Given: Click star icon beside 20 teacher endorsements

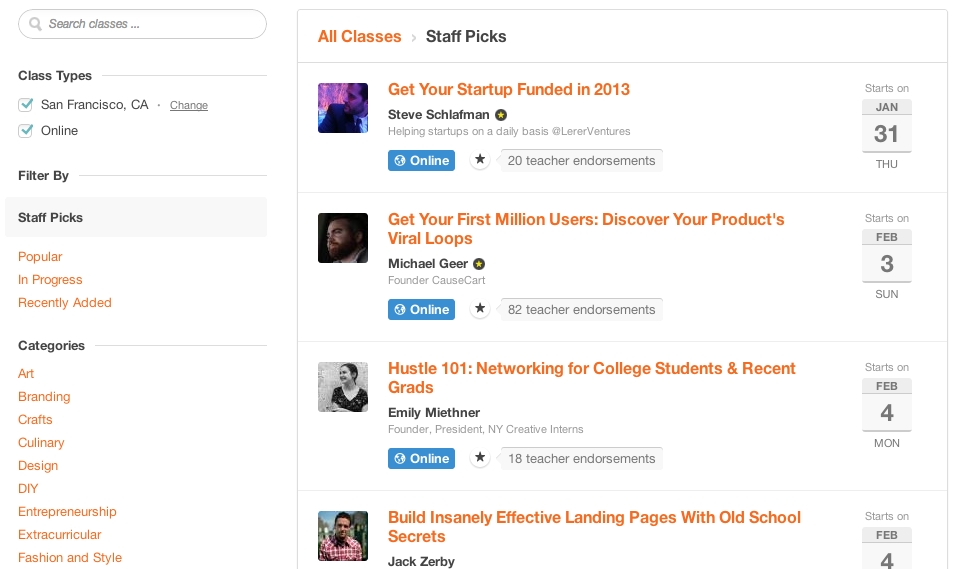Looking at the screenshot, I should click(x=480, y=160).
